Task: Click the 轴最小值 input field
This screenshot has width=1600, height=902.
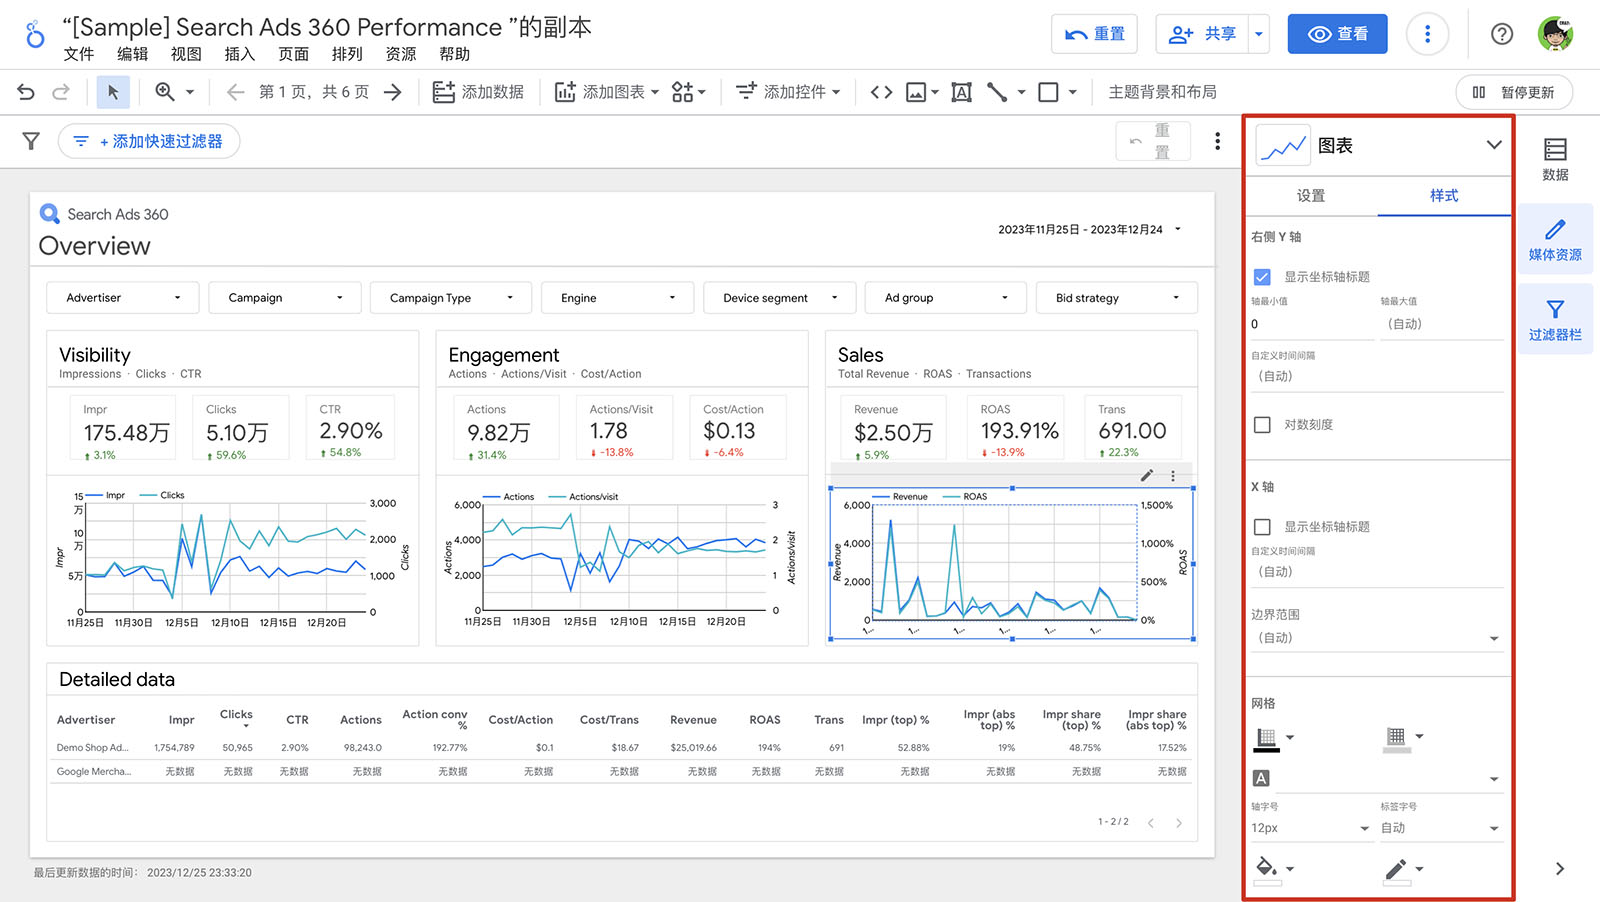Action: coord(1311,324)
